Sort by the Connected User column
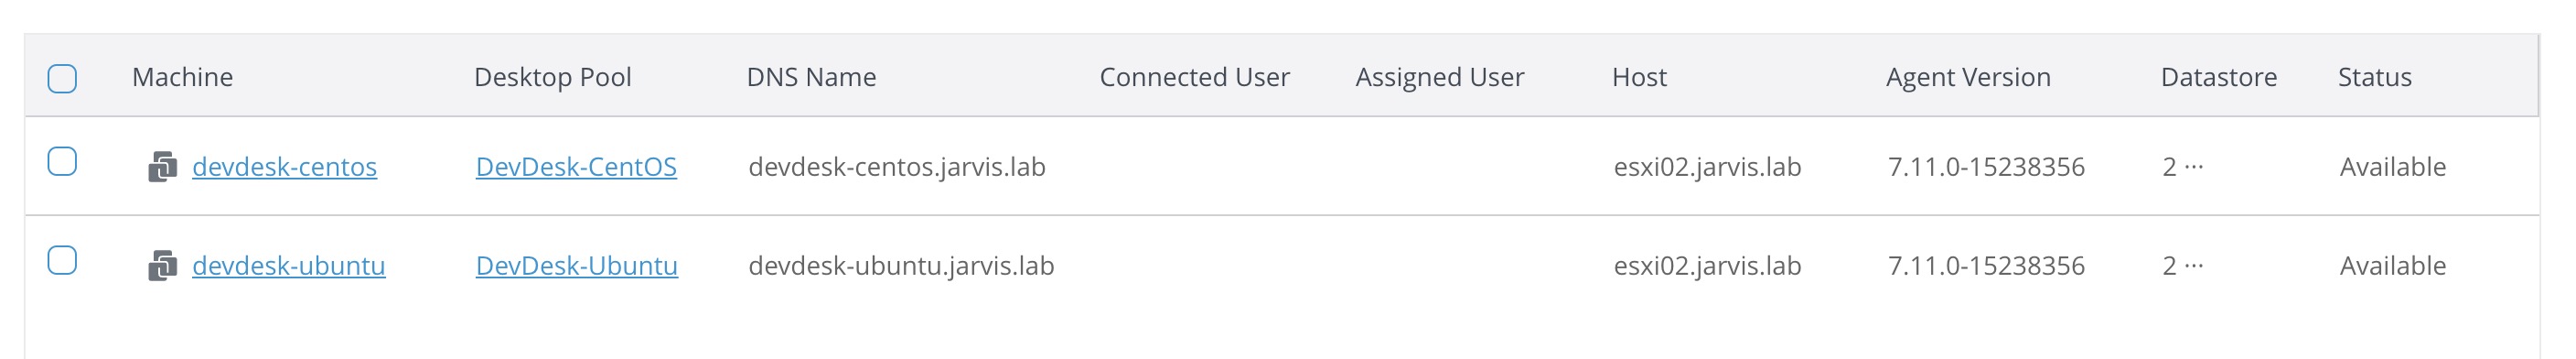This screenshot has width=2576, height=359. click(1194, 77)
